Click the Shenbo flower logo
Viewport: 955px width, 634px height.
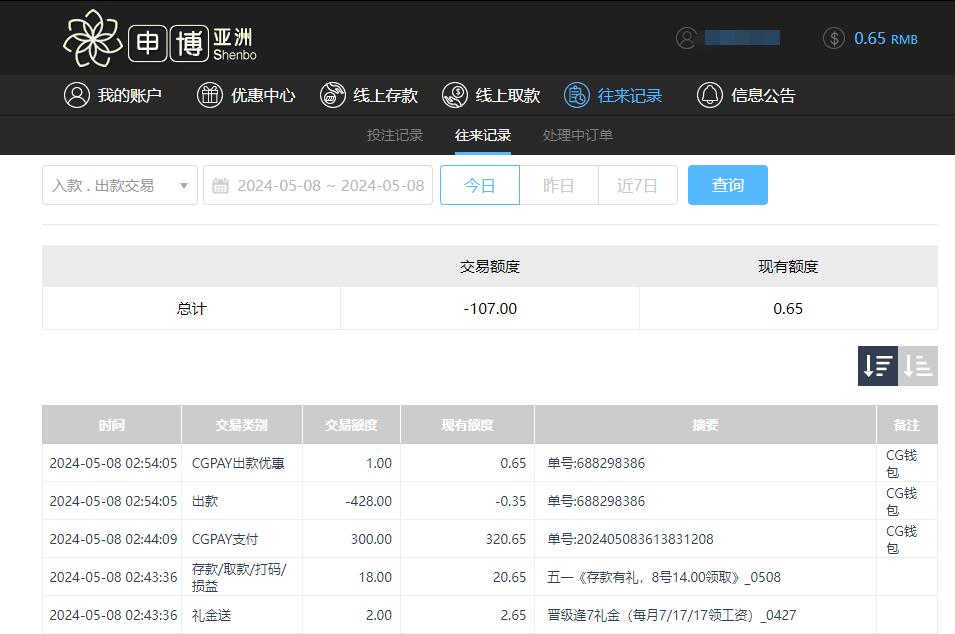click(x=93, y=38)
